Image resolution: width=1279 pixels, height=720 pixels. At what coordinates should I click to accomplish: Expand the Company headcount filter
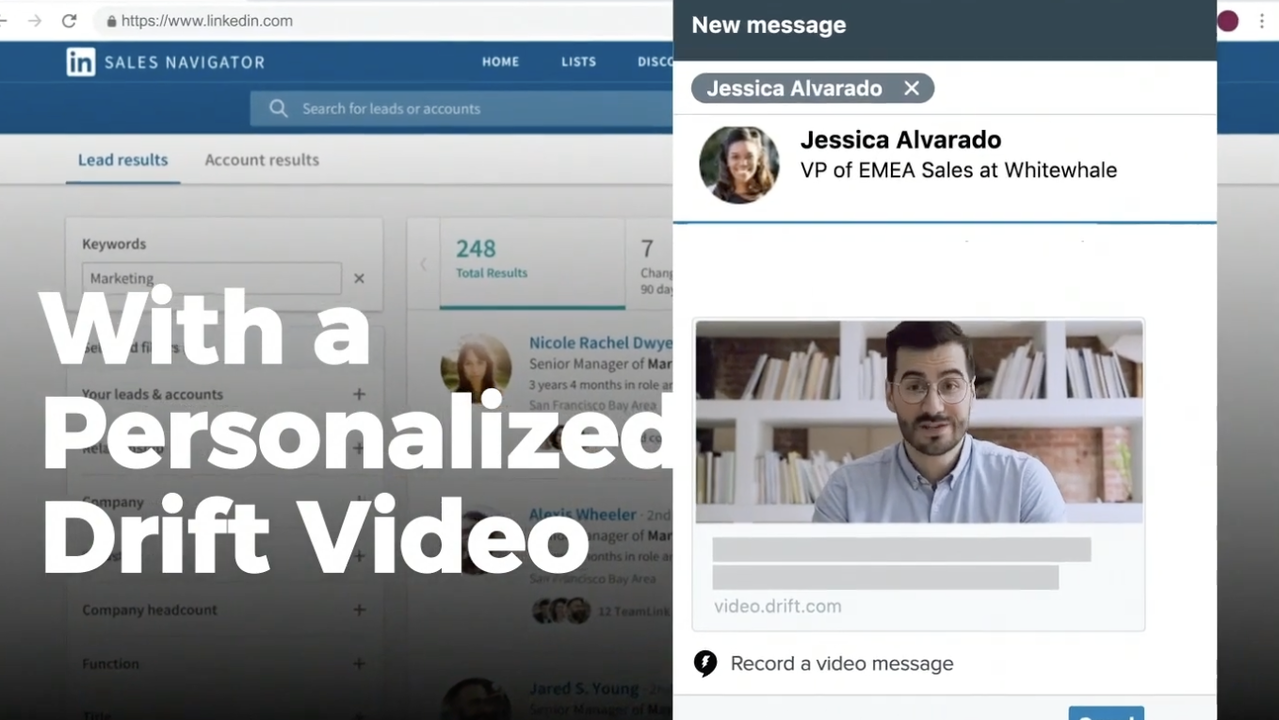359,609
